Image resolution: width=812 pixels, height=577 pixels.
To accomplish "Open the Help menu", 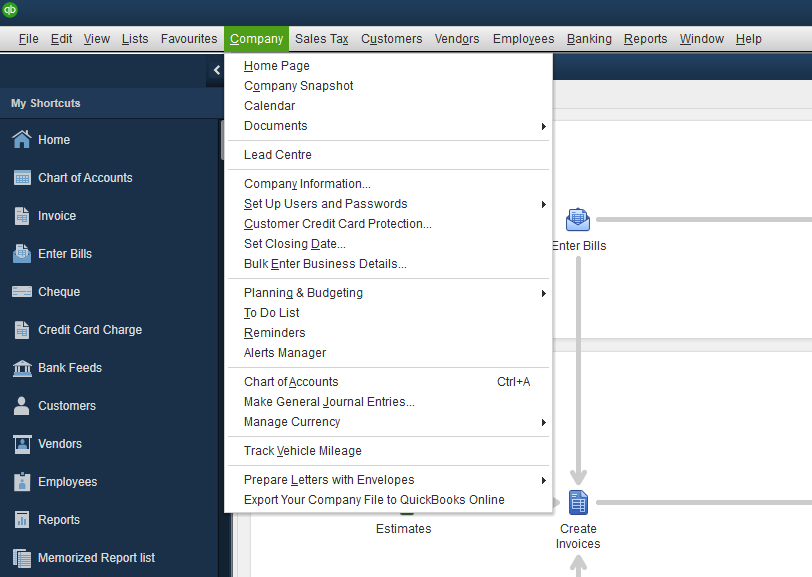I will pyautogui.click(x=748, y=39).
